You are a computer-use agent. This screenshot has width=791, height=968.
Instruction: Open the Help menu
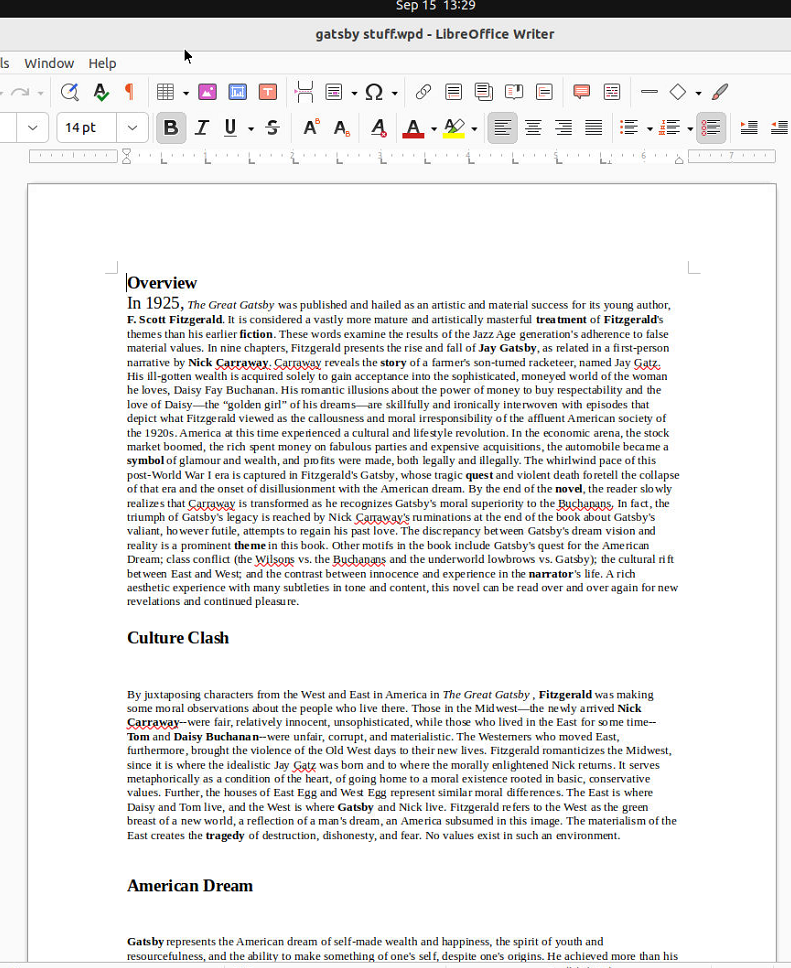[102, 63]
